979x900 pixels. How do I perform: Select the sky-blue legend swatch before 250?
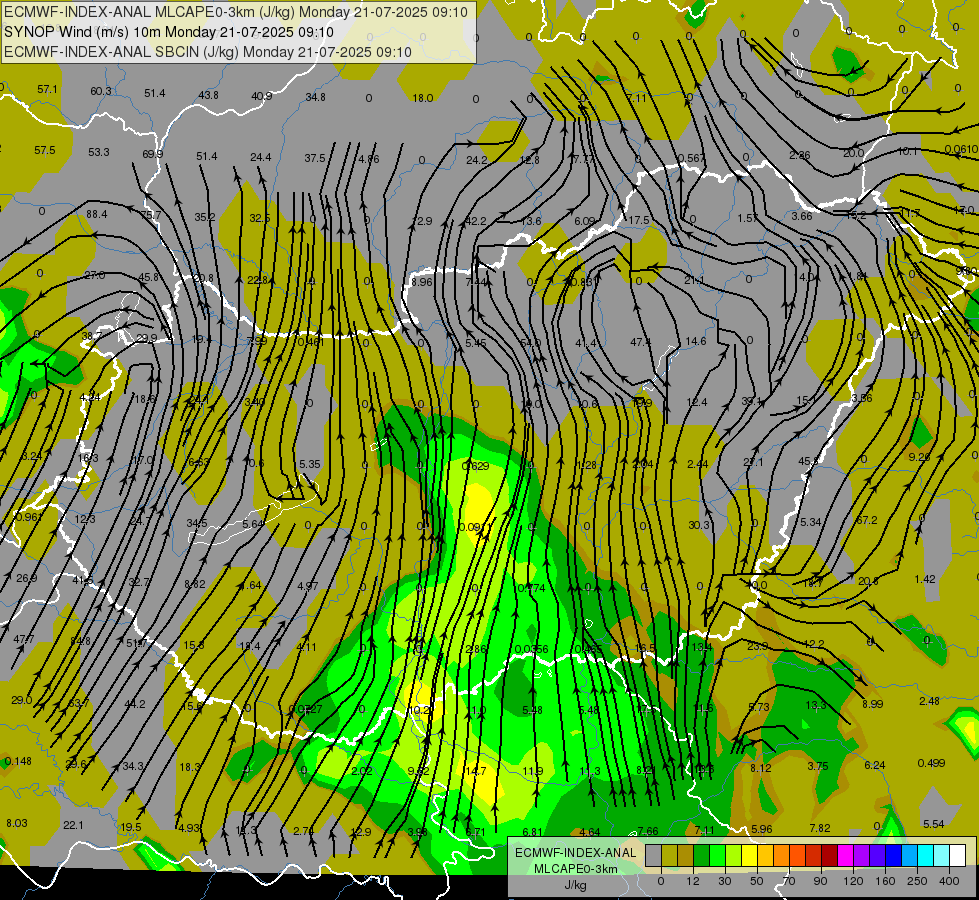coord(910,855)
